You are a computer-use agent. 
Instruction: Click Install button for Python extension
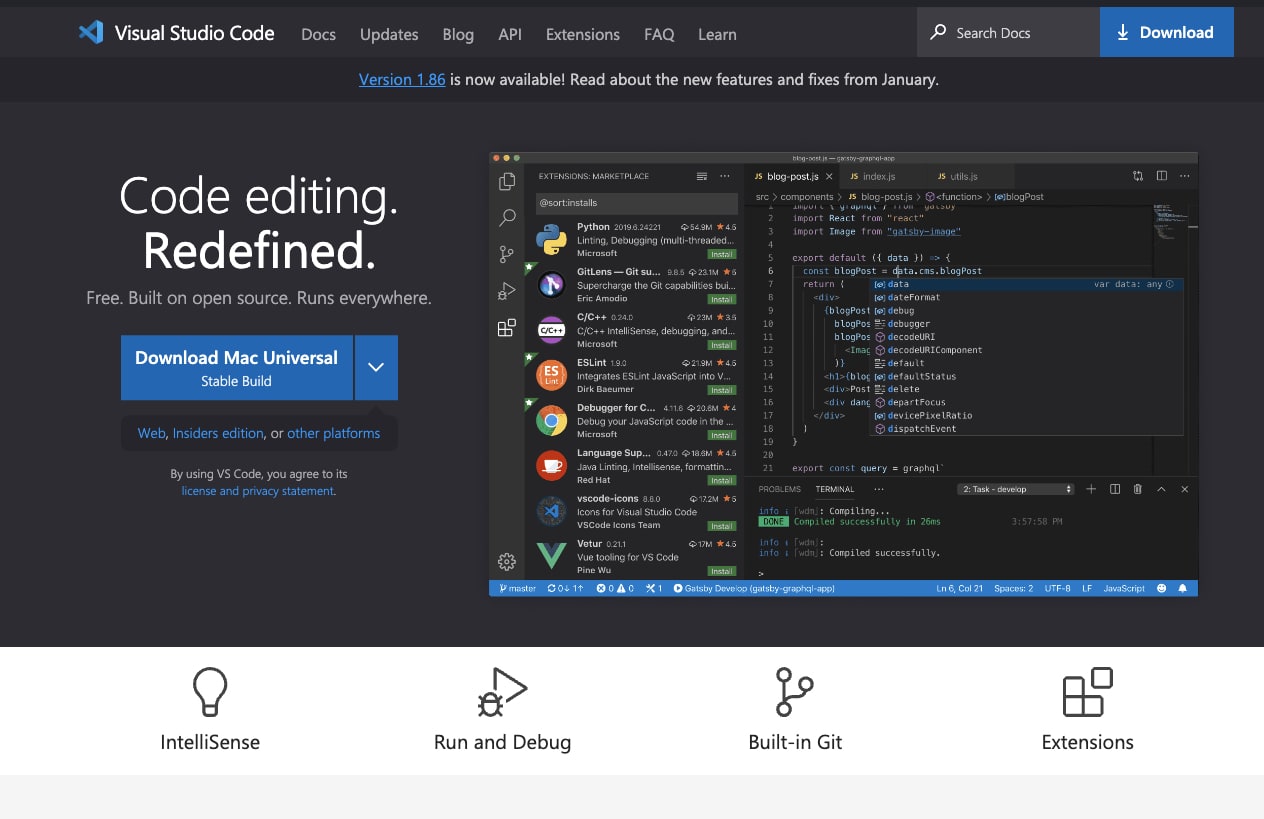[722, 254]
